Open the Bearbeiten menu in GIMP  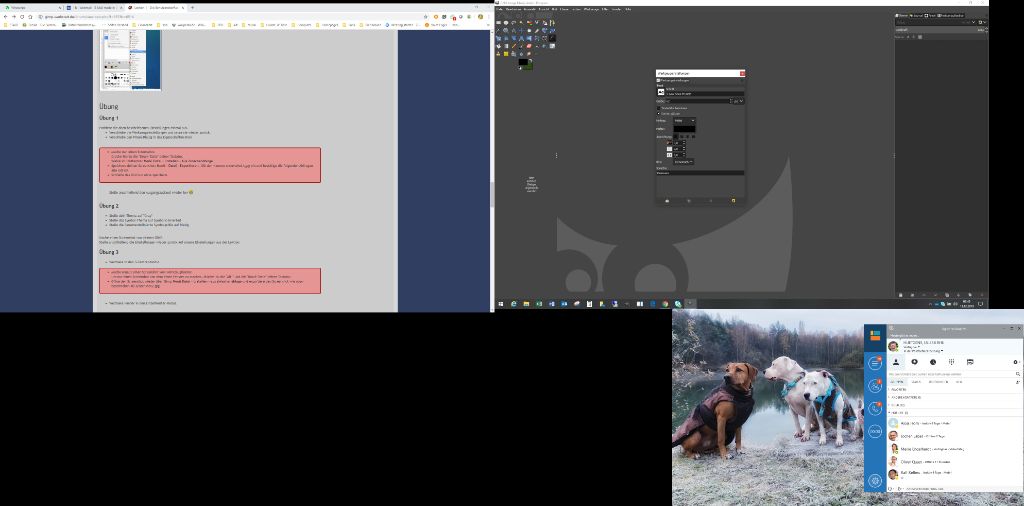(513, 9)
